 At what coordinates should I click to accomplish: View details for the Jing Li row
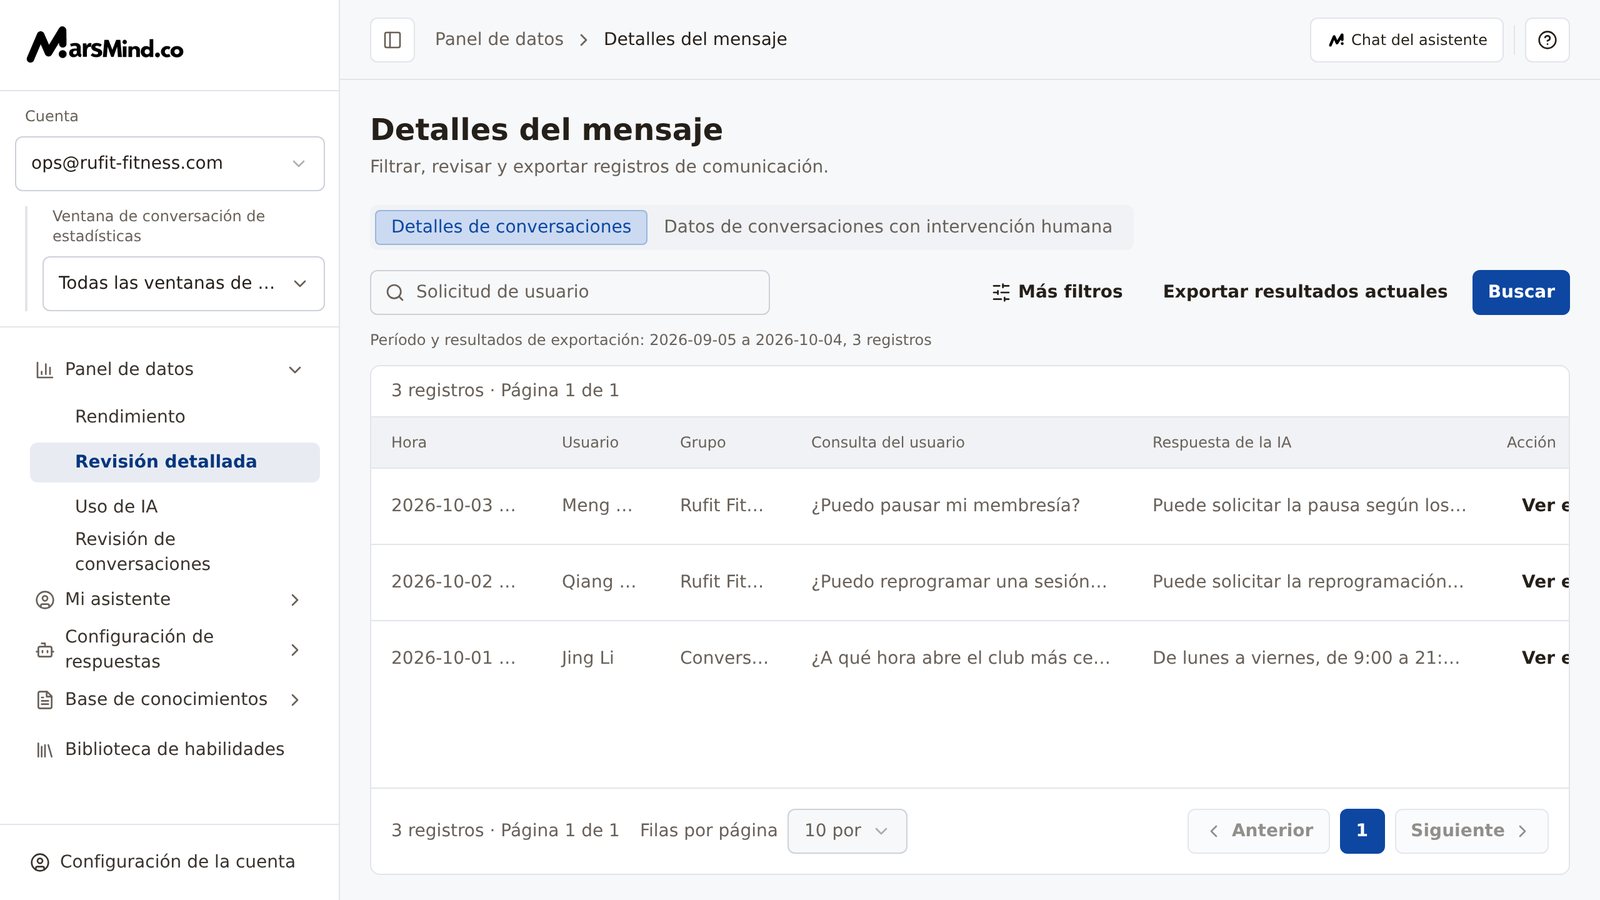(1545, 658)
